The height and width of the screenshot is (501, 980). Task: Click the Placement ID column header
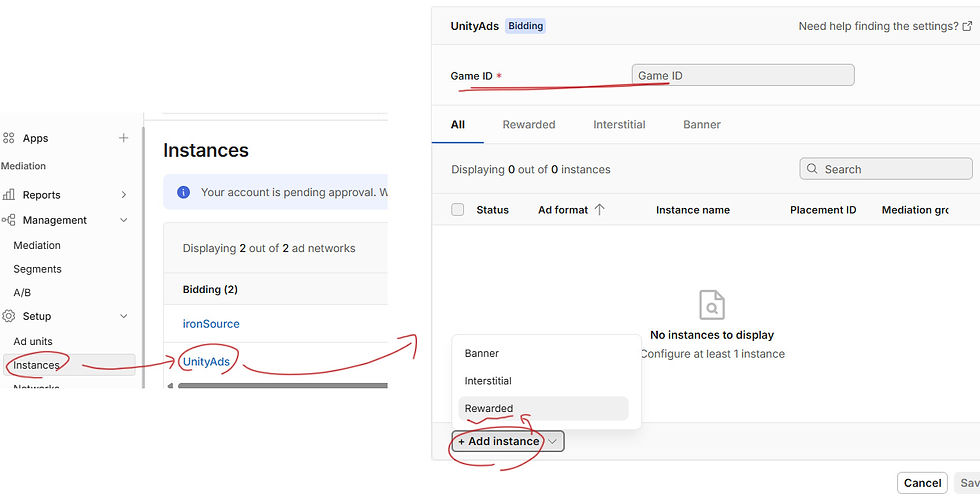tap(823, 210)
